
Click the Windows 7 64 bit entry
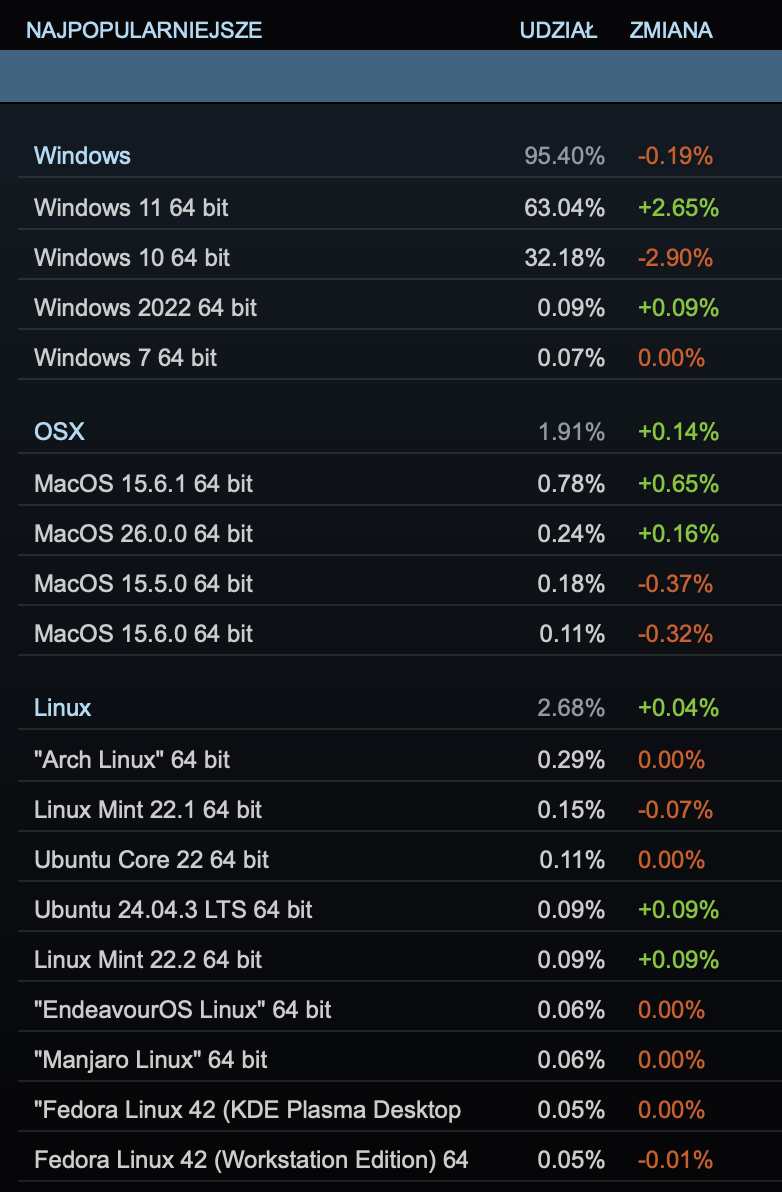(x=125, y=358)
